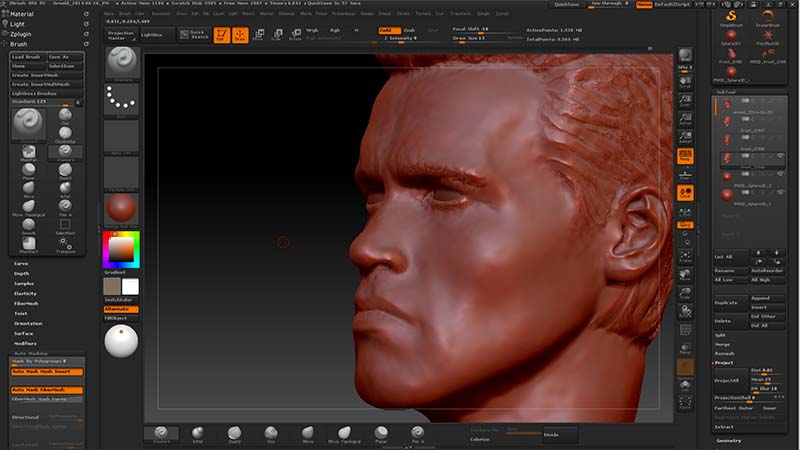This screenshot has width=800, height=450.
Task: Open the Document menu
Action: pos(161,14)
